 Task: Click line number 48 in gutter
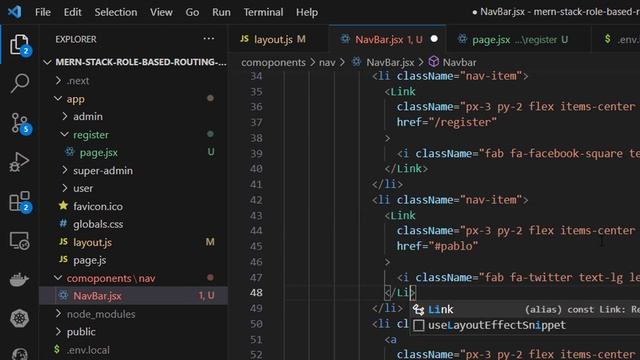point(256,293)
